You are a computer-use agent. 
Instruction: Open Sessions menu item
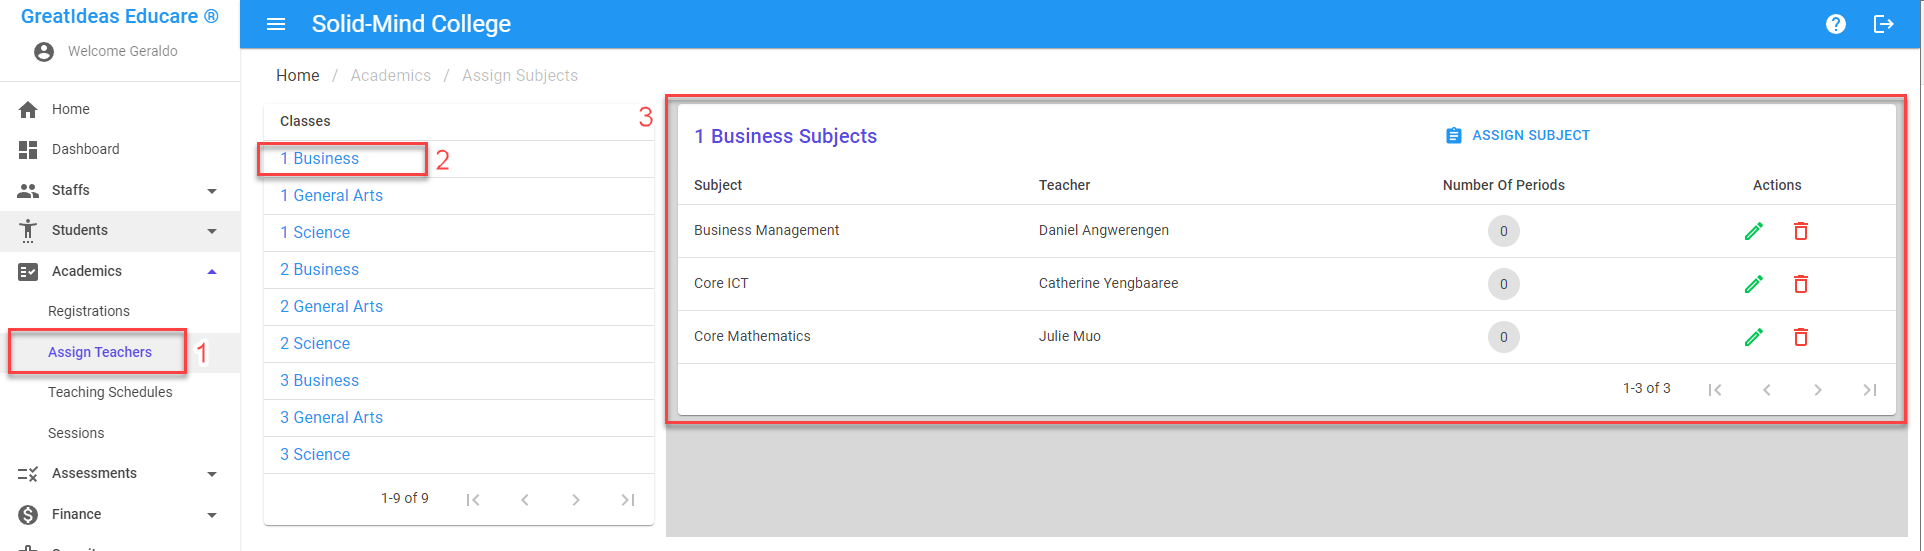click(x=76, y=433)
